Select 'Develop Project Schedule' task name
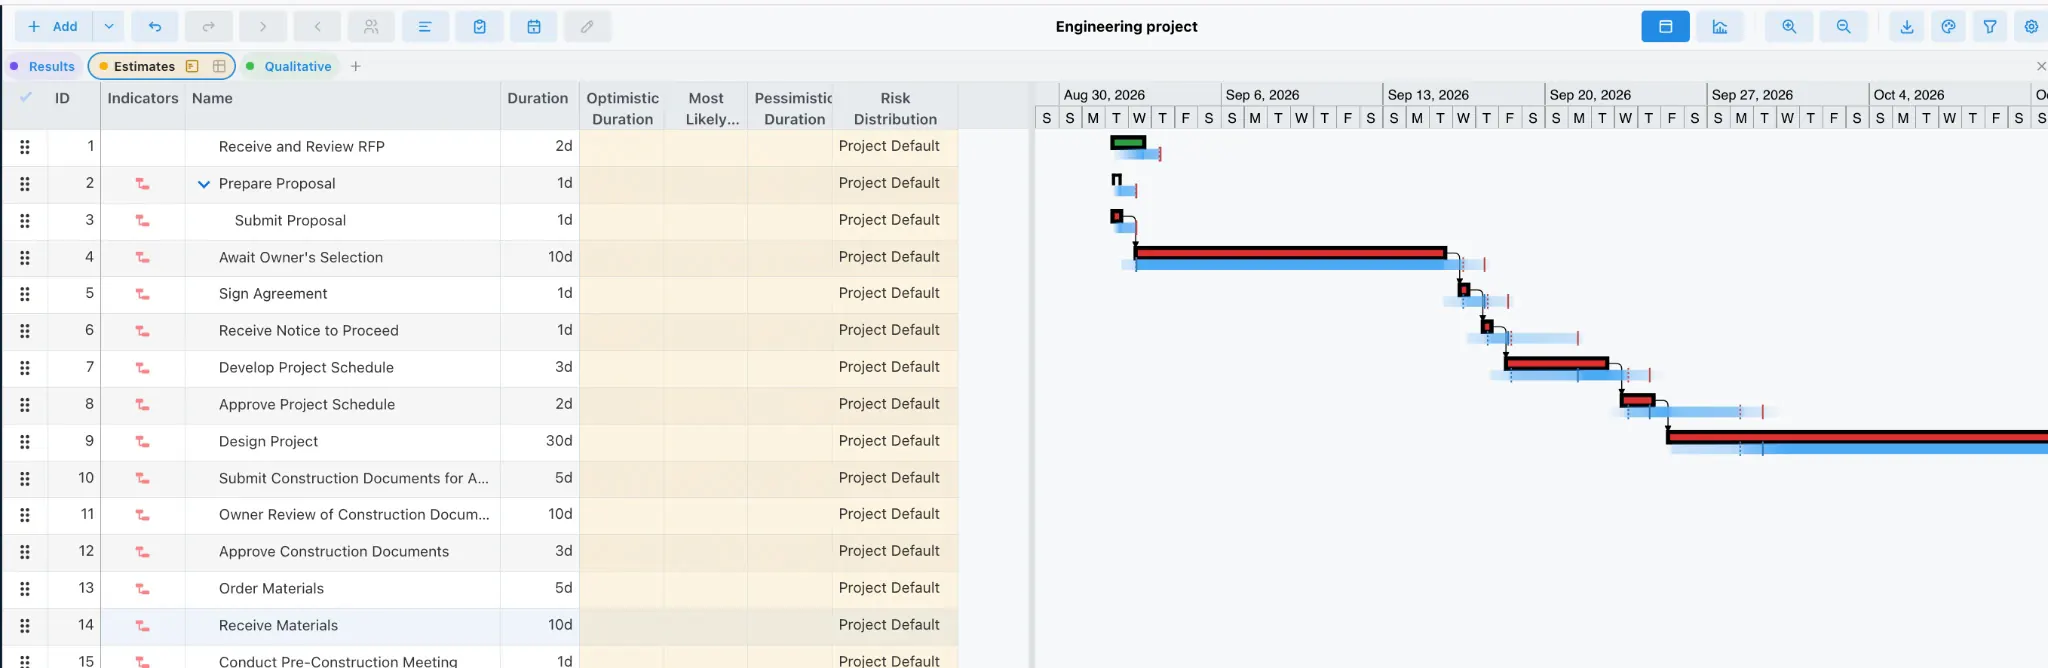This screenshot has width=2048, height=668. tap(306, 368)
